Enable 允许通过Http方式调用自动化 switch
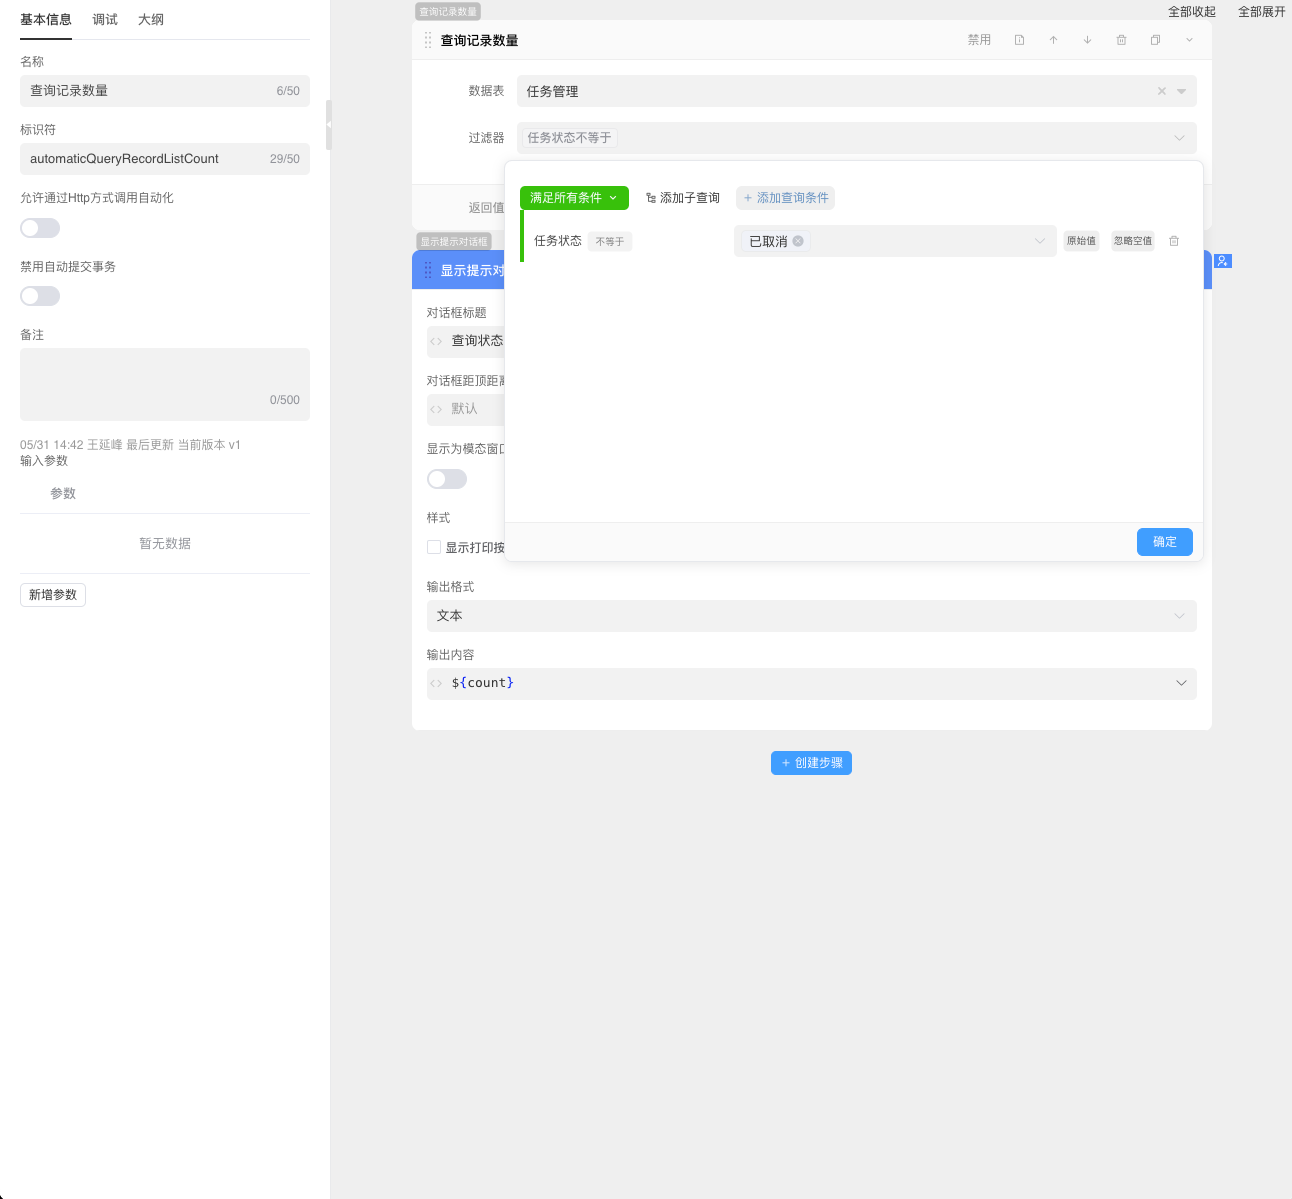This screenshot has width=1292, height=1199. [x=40, y=228]
